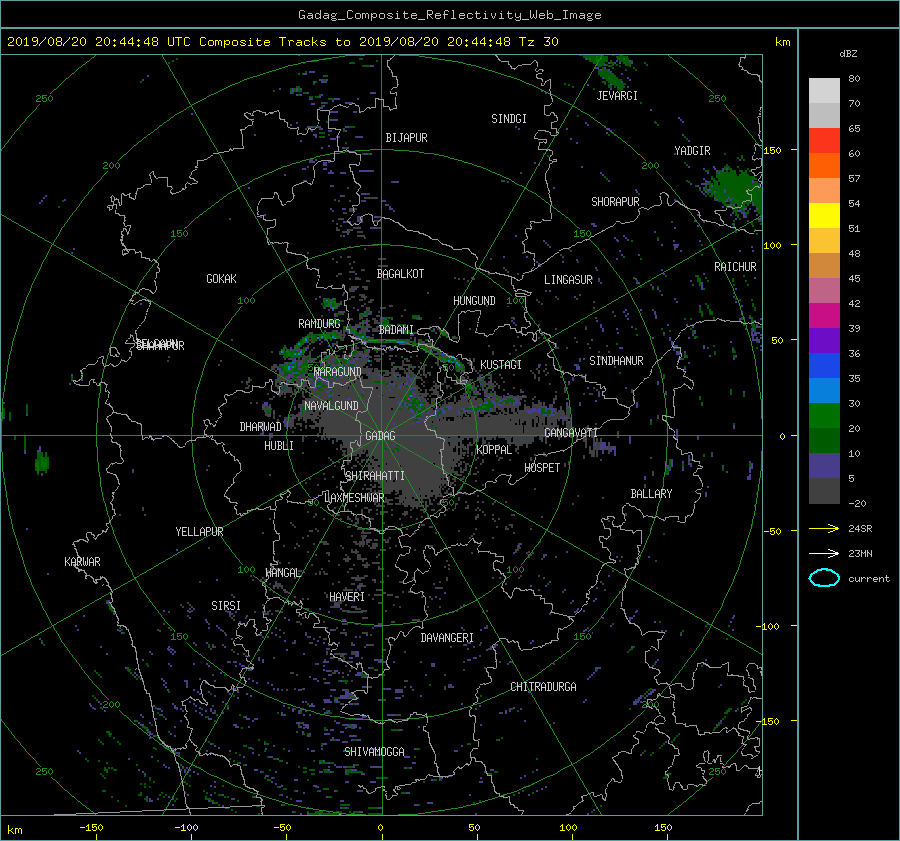
Task: Click the -150 bottom axis tick label
Action: (91, 827)
